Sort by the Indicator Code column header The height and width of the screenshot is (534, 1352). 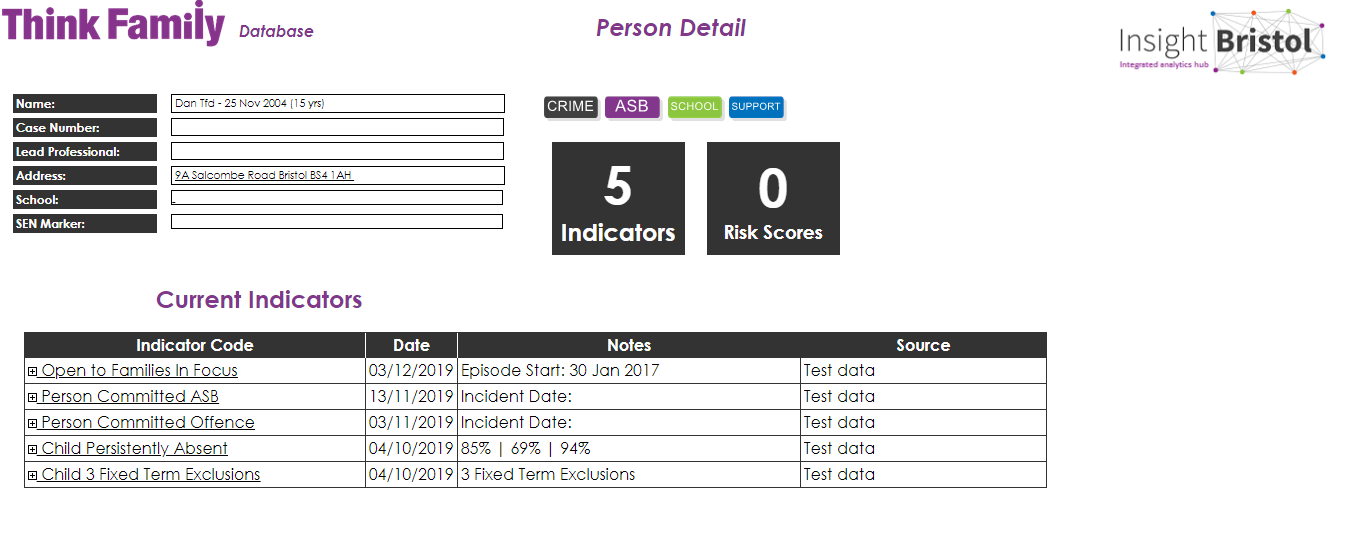[195, 345]
